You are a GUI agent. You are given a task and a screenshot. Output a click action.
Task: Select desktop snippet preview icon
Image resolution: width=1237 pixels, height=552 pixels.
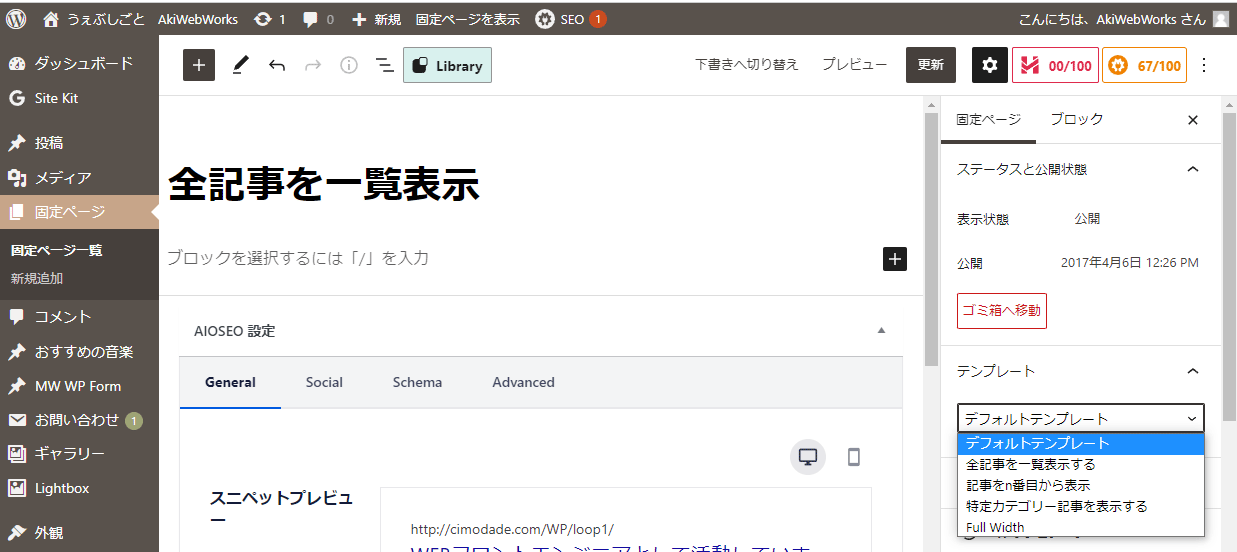(x=808, y=457)
